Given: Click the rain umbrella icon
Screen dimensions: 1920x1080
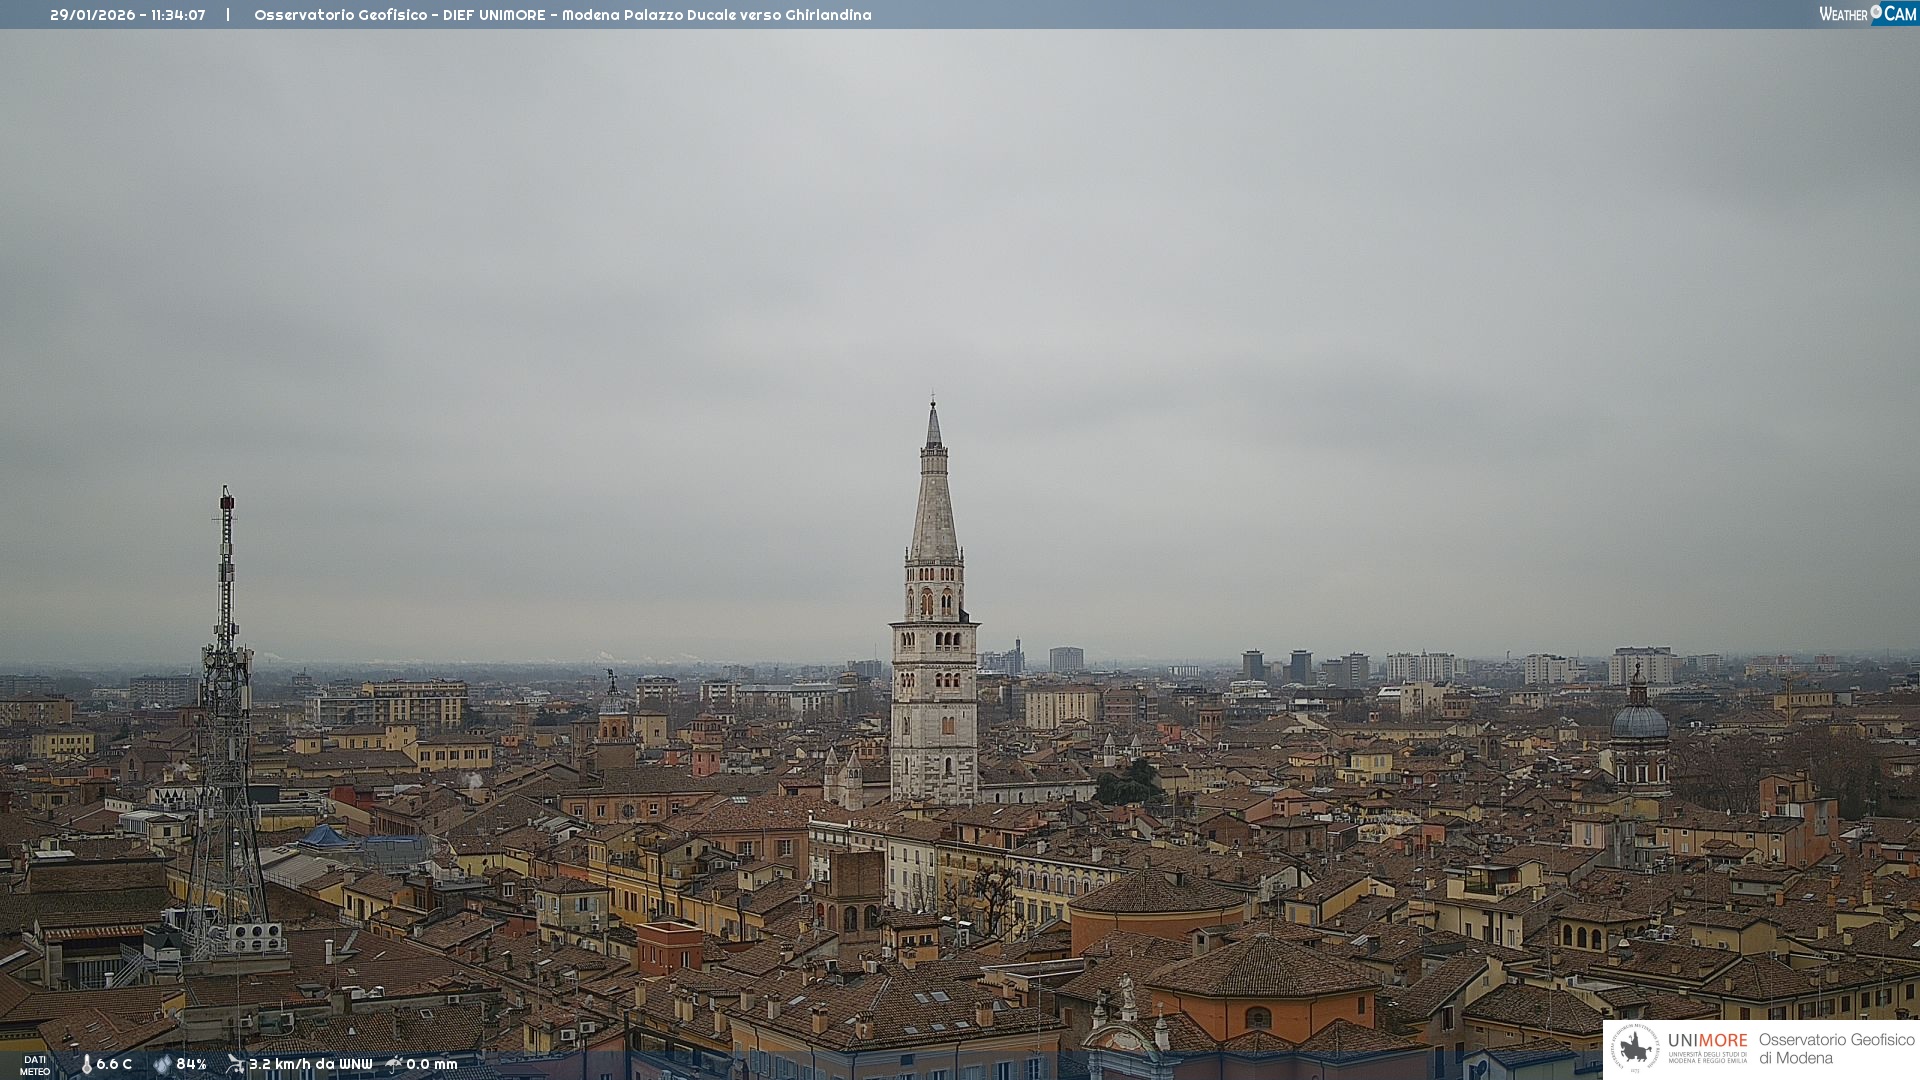Looking at the screenshot, I should [394, 1064].
